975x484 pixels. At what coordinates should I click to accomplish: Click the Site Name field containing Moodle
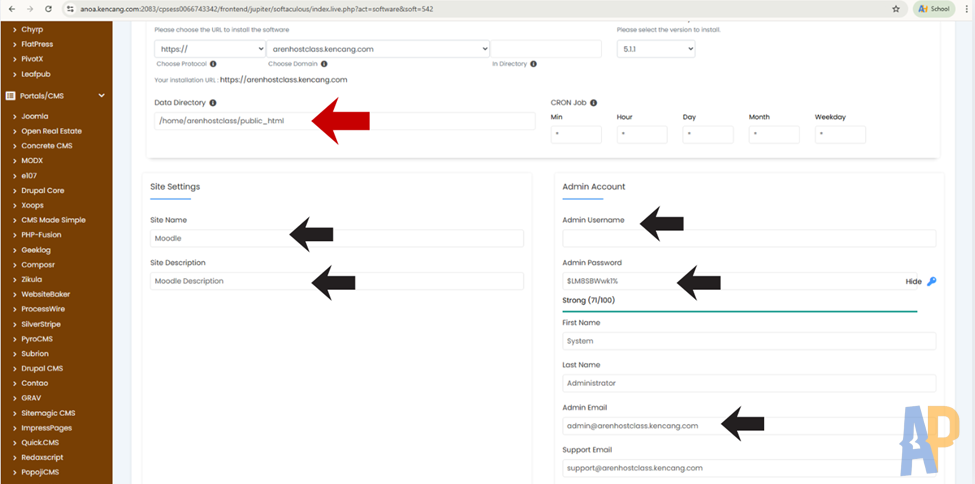pyautogui.click(x=337, y=239)
